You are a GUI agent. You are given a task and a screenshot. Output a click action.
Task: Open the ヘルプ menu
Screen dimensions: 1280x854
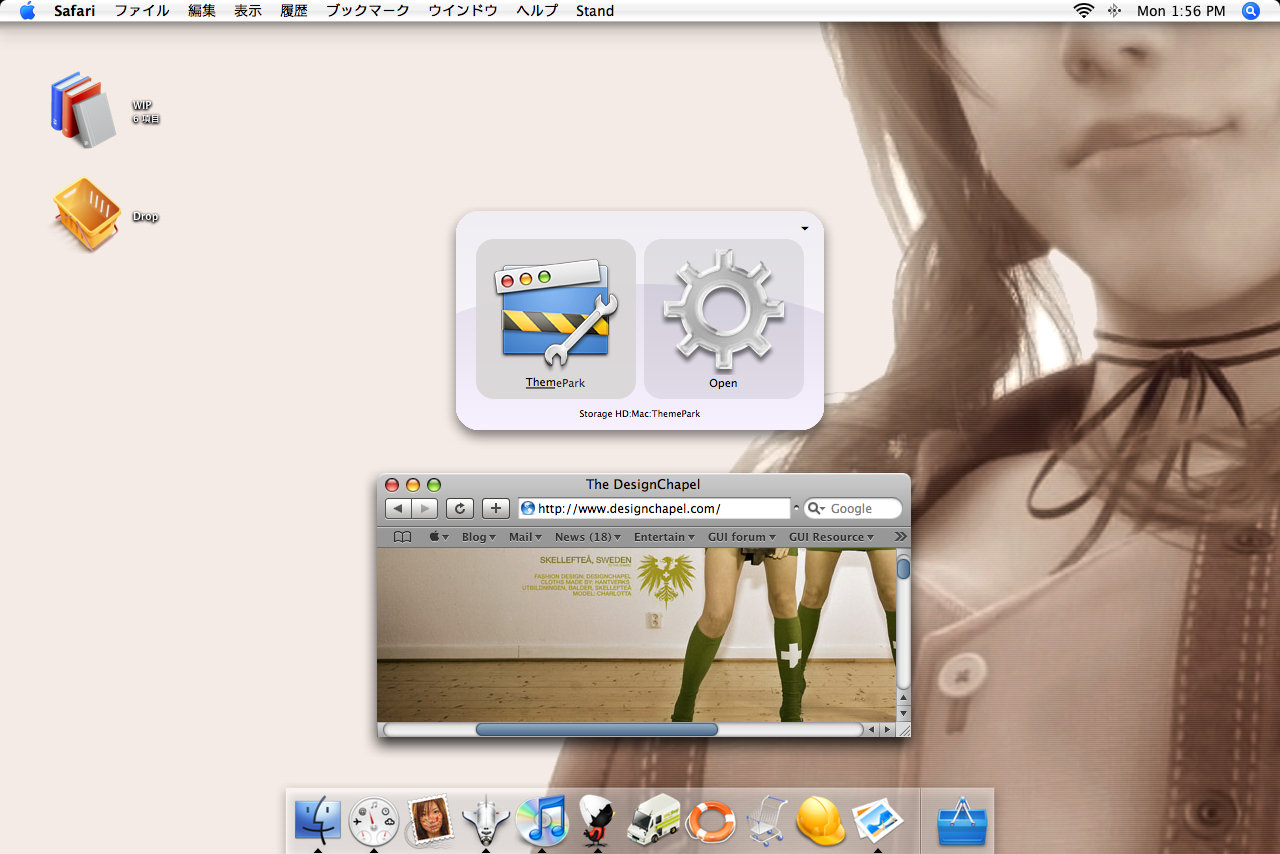pos(537,11)
